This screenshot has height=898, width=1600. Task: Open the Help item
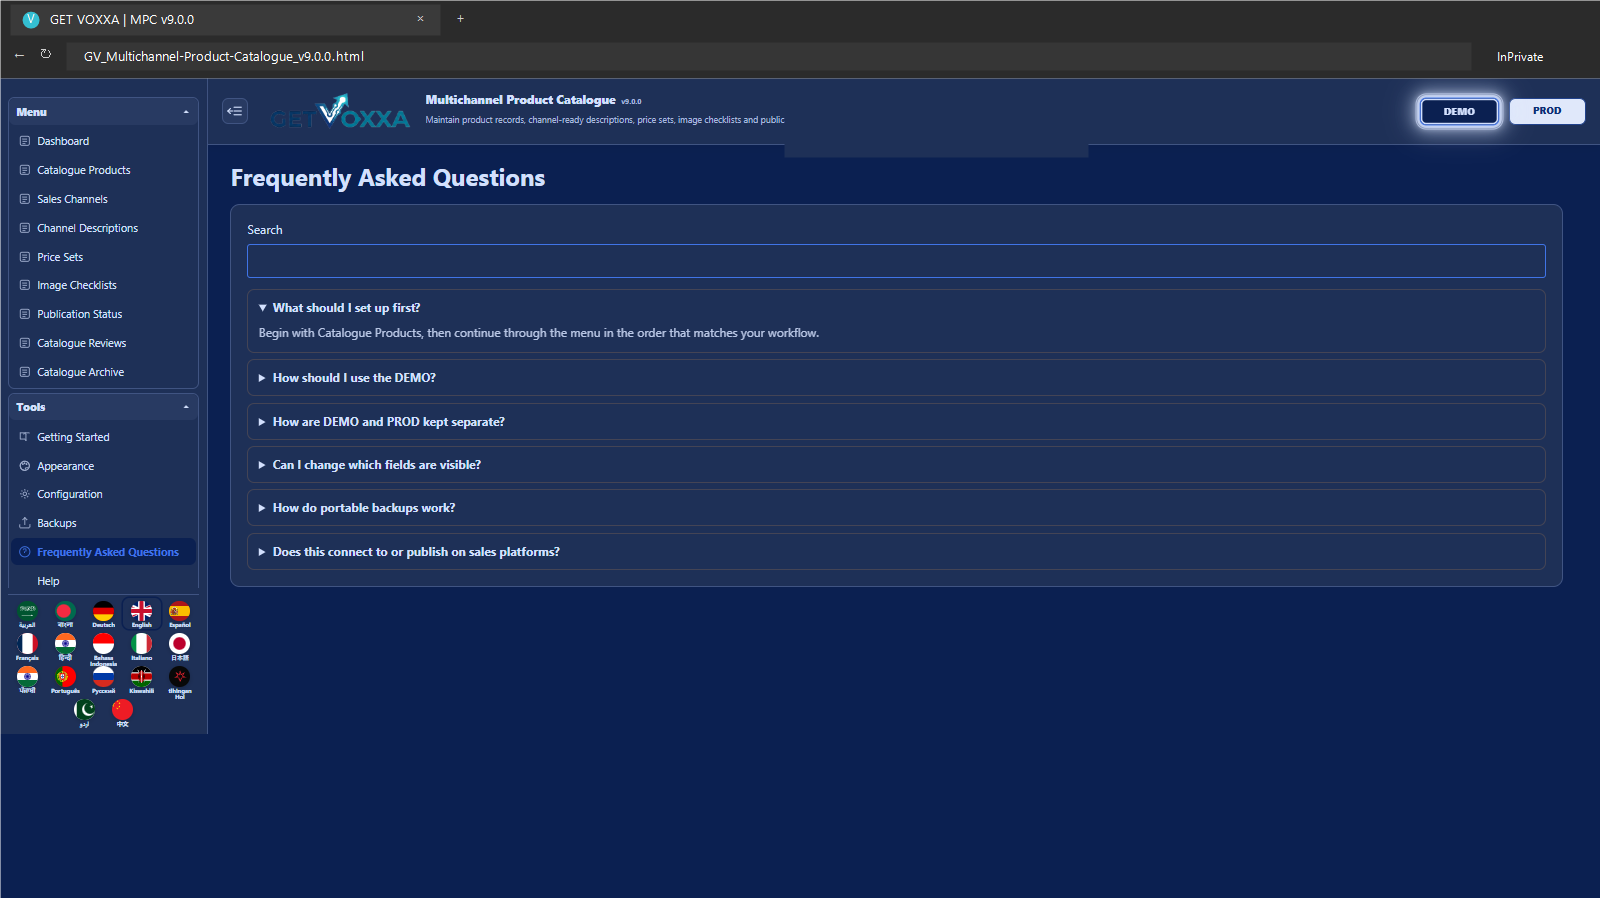pyautogui.click(x=103, y=581)
